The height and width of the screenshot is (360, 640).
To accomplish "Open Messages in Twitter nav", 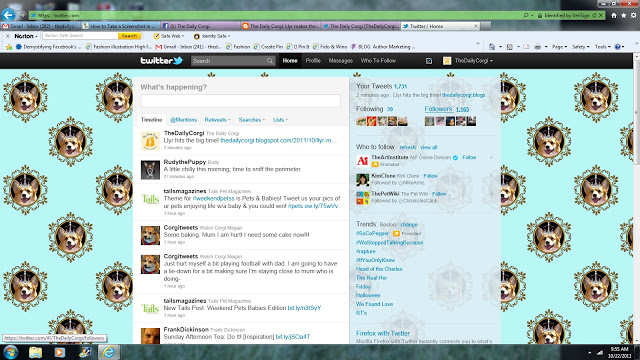I will coord(340,60).
